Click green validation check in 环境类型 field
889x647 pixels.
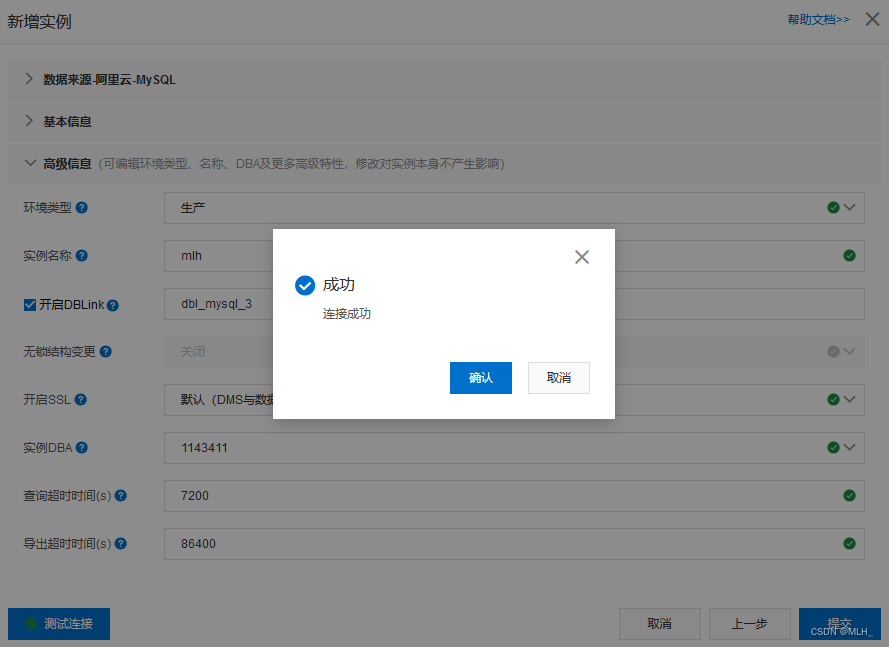833,208
